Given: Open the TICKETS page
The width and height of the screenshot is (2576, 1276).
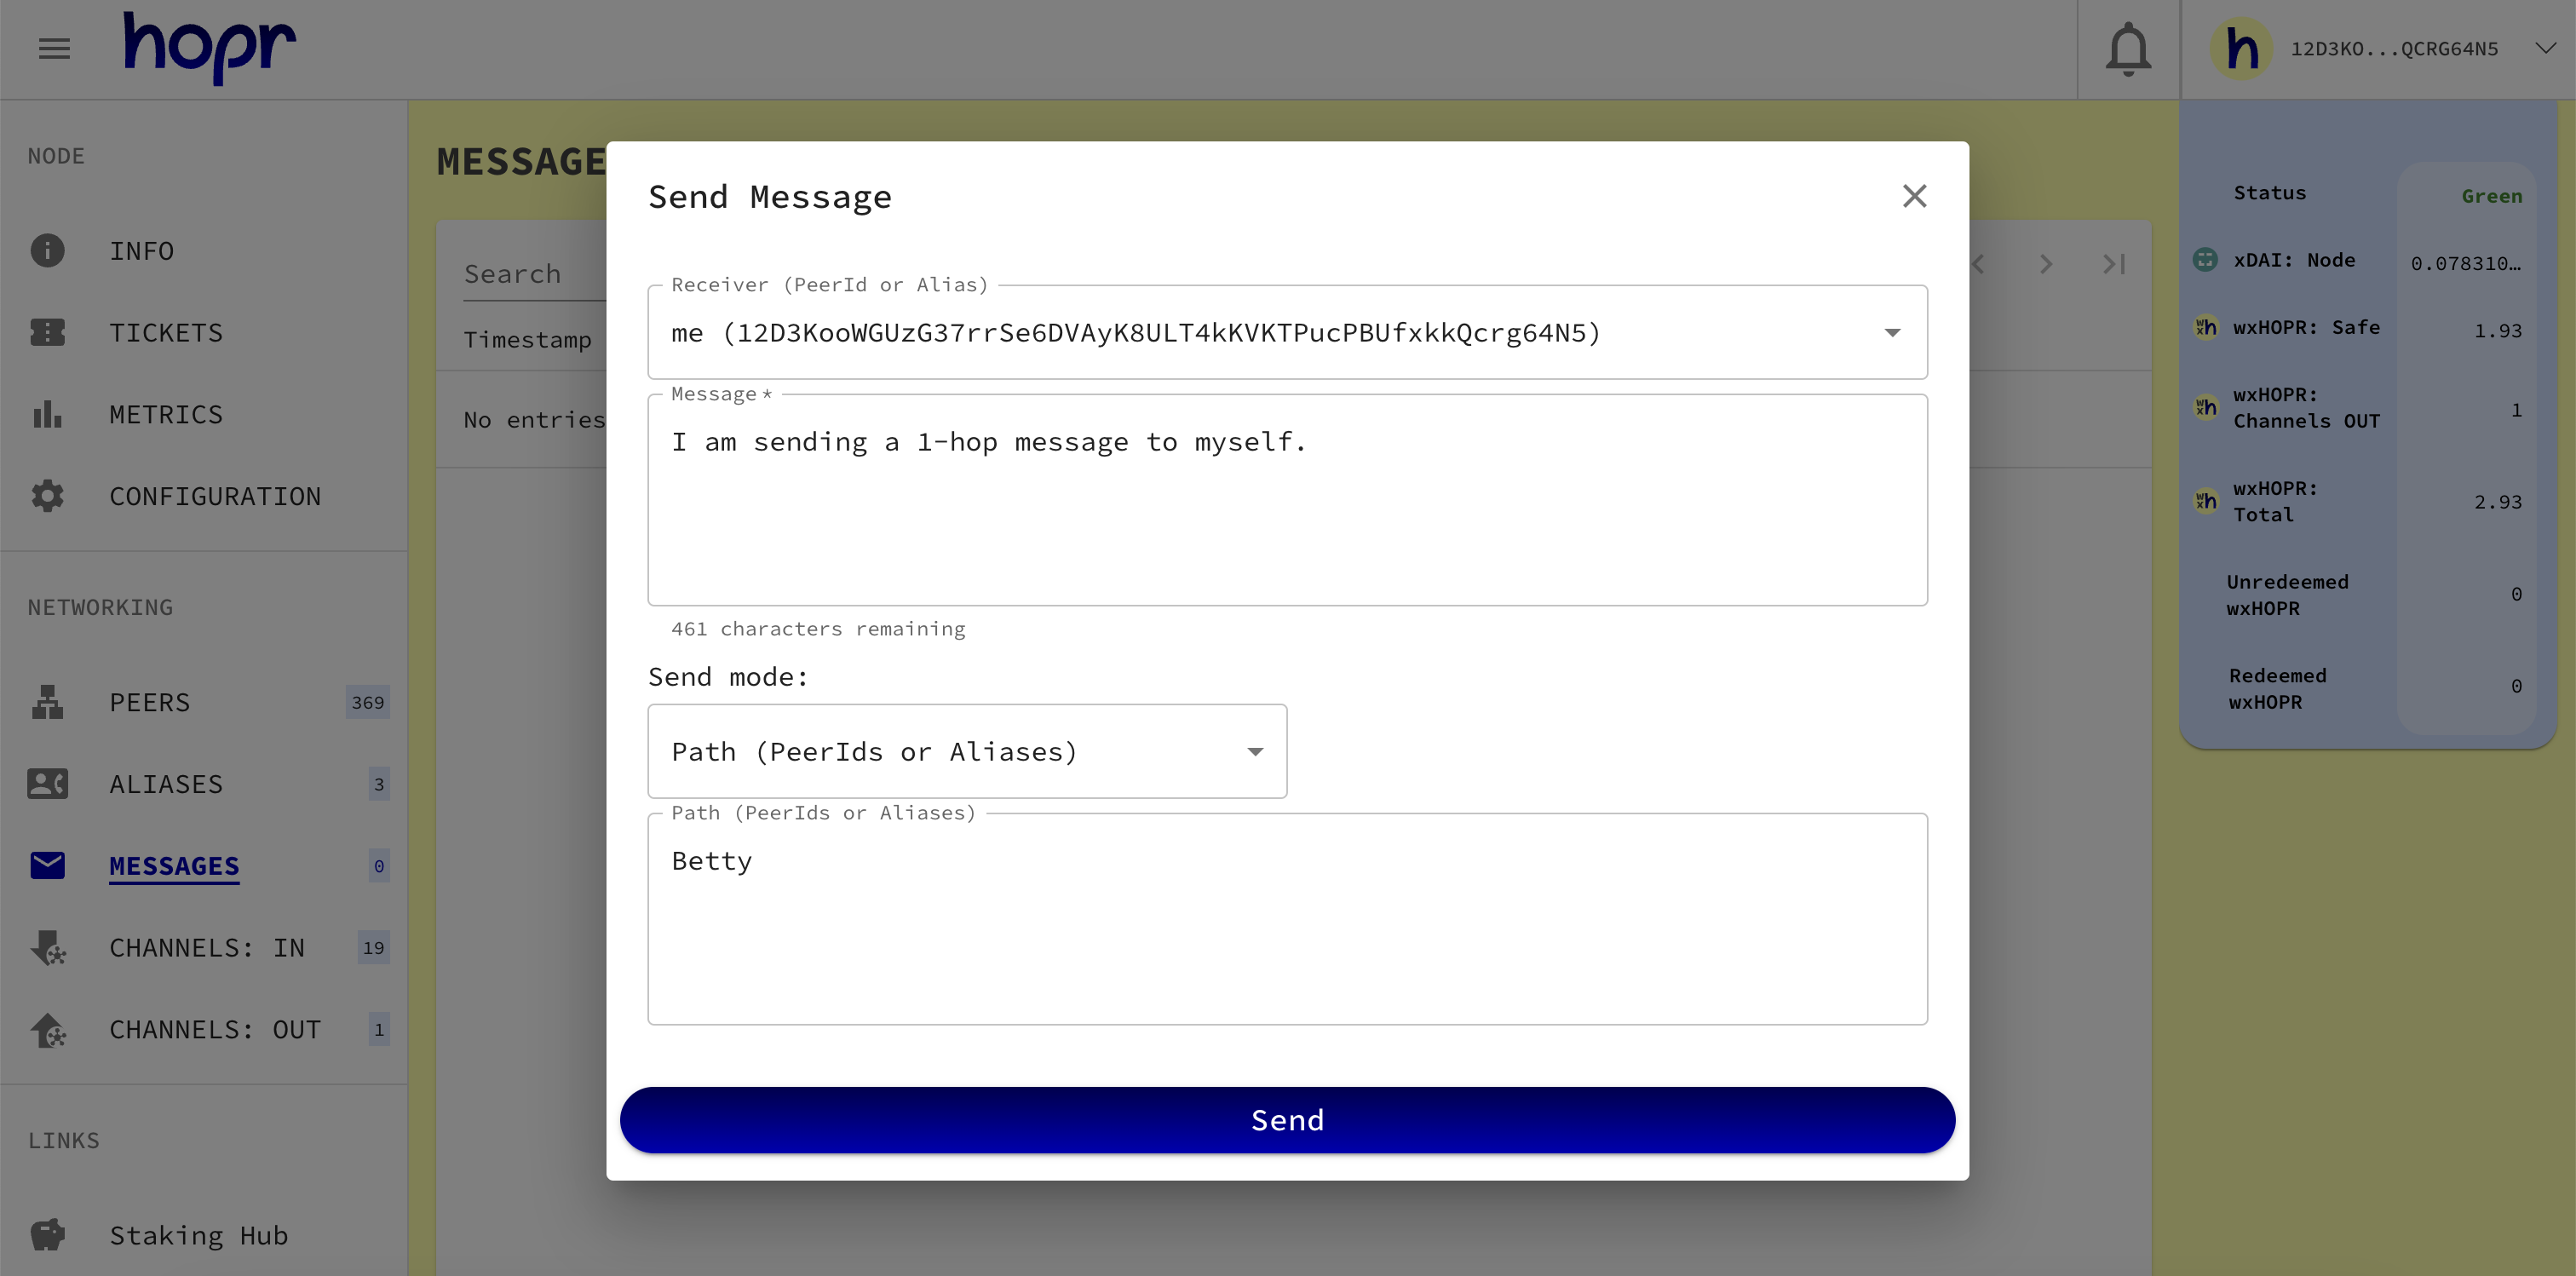Looking at the screenshot, I should (x=166, y=333).
